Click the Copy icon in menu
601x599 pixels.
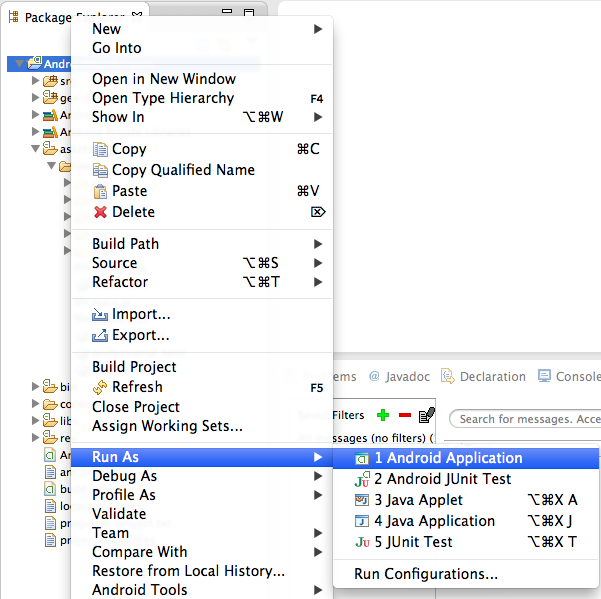coord(100,149)
